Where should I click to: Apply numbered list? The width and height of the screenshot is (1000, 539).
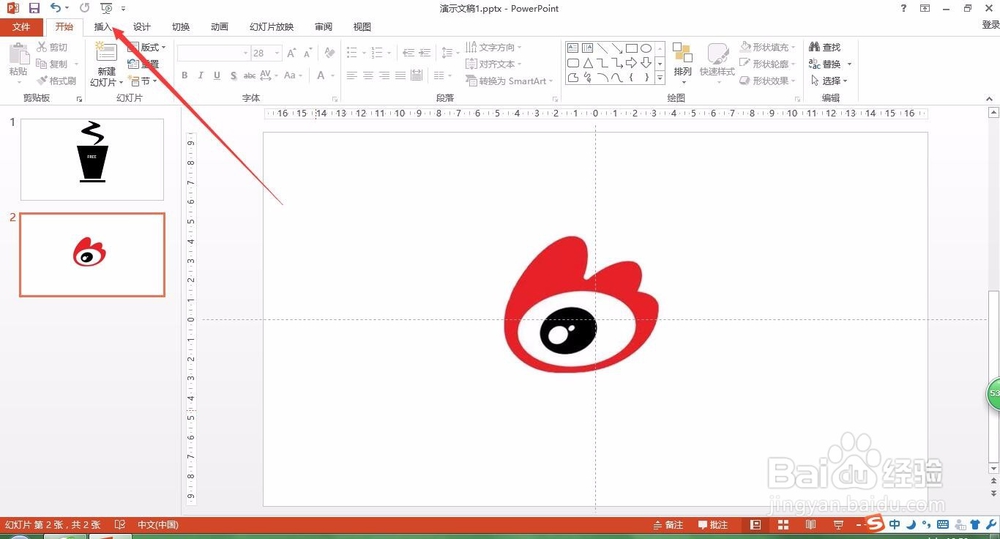(378, 53)
